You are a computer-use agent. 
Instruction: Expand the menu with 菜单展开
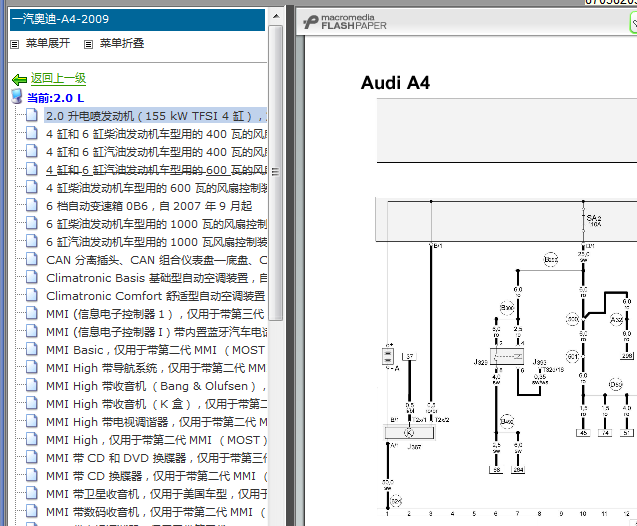[48, 43]
